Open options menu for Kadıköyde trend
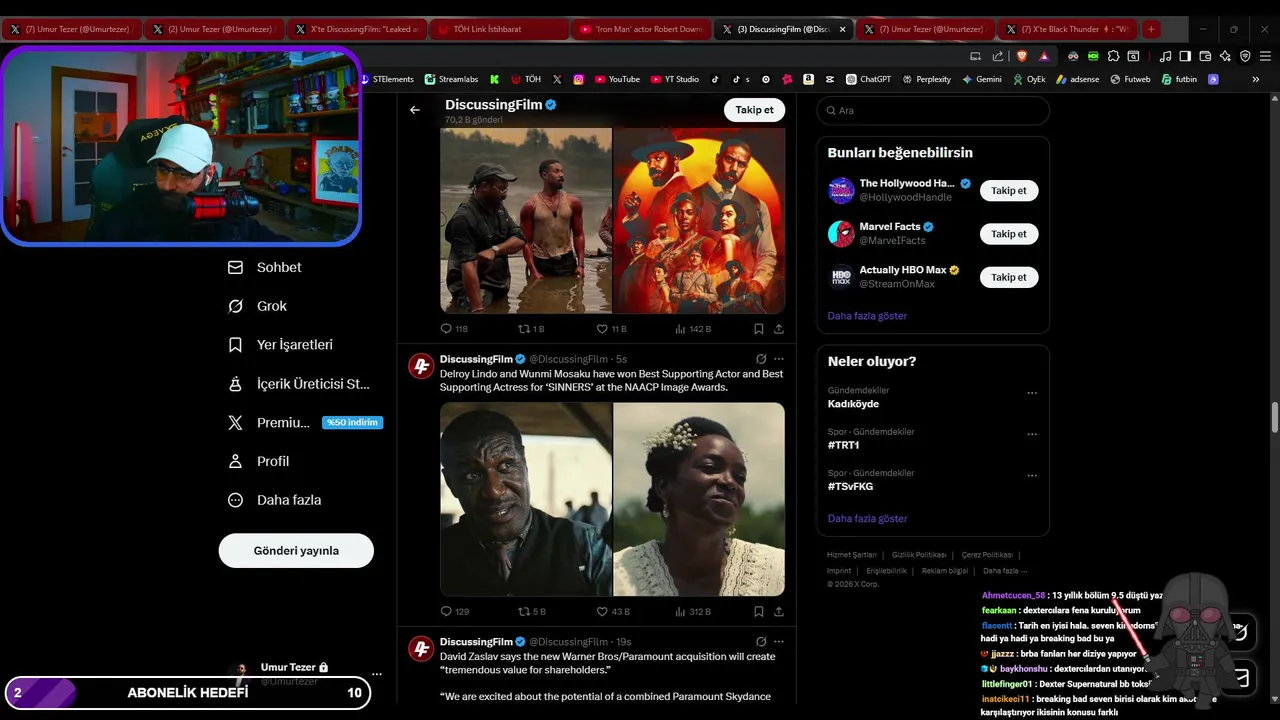 [x=1032, y=393]
